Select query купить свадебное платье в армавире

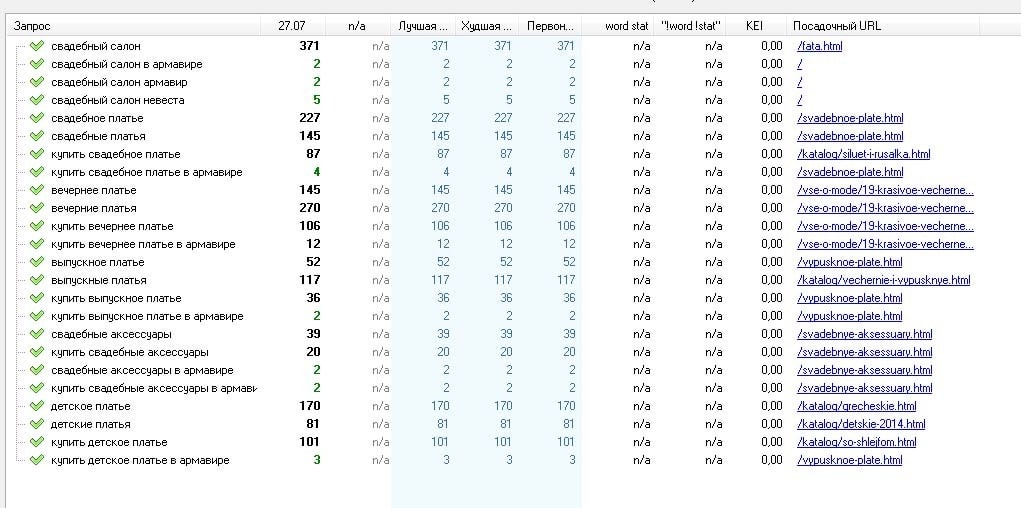(x=147, y=172)
